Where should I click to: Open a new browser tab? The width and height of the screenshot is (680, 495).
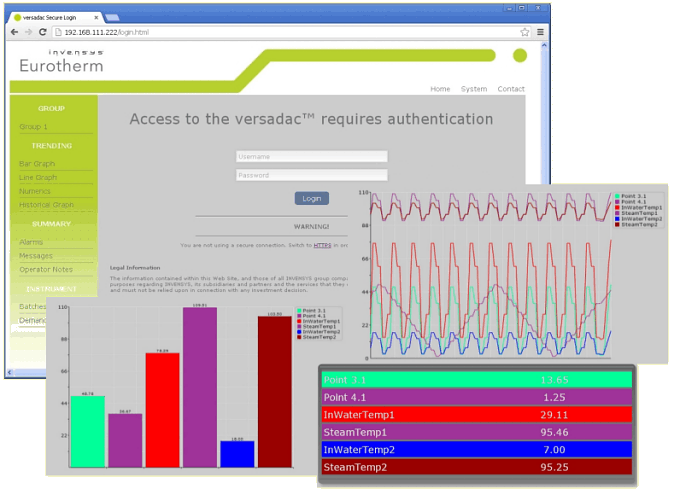pos(112,18)
